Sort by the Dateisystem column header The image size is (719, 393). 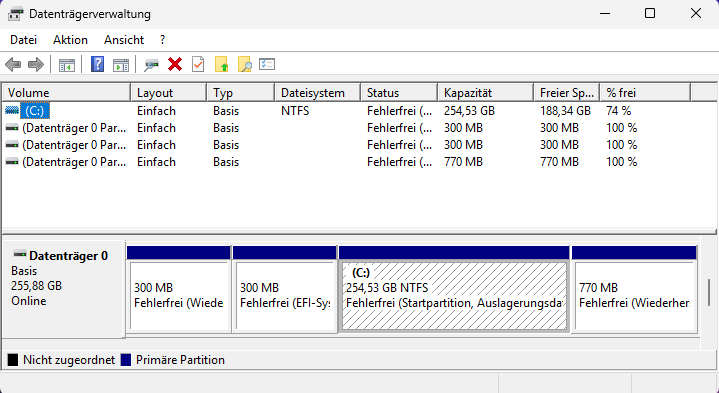(x=317, y=93)
